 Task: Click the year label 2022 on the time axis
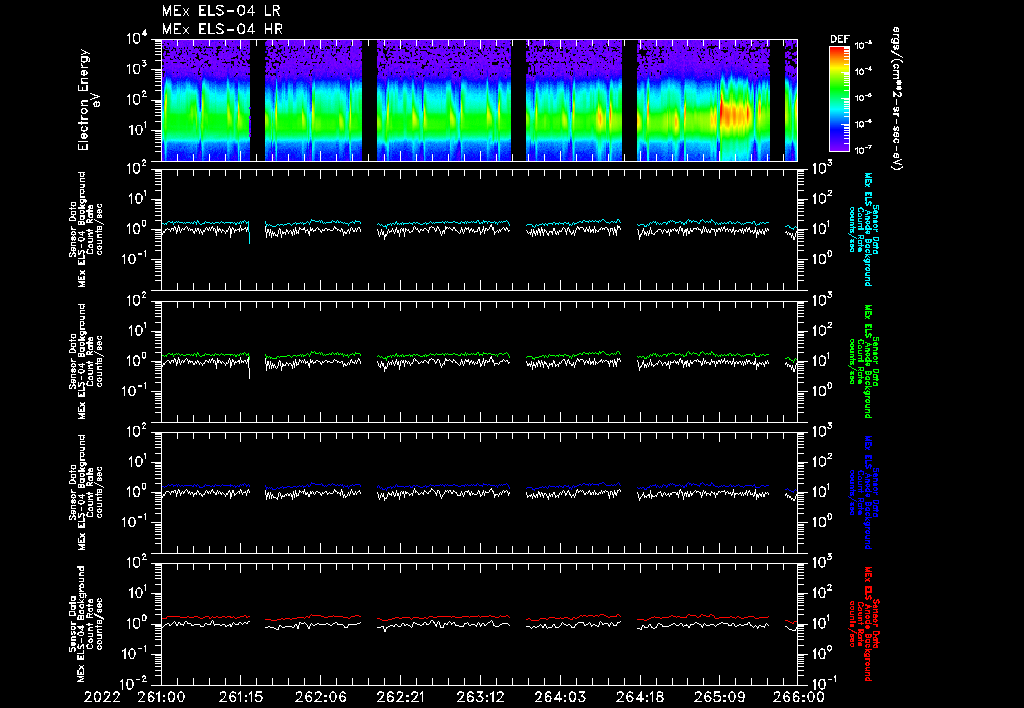pyautogui.click(x=102, y=697)
